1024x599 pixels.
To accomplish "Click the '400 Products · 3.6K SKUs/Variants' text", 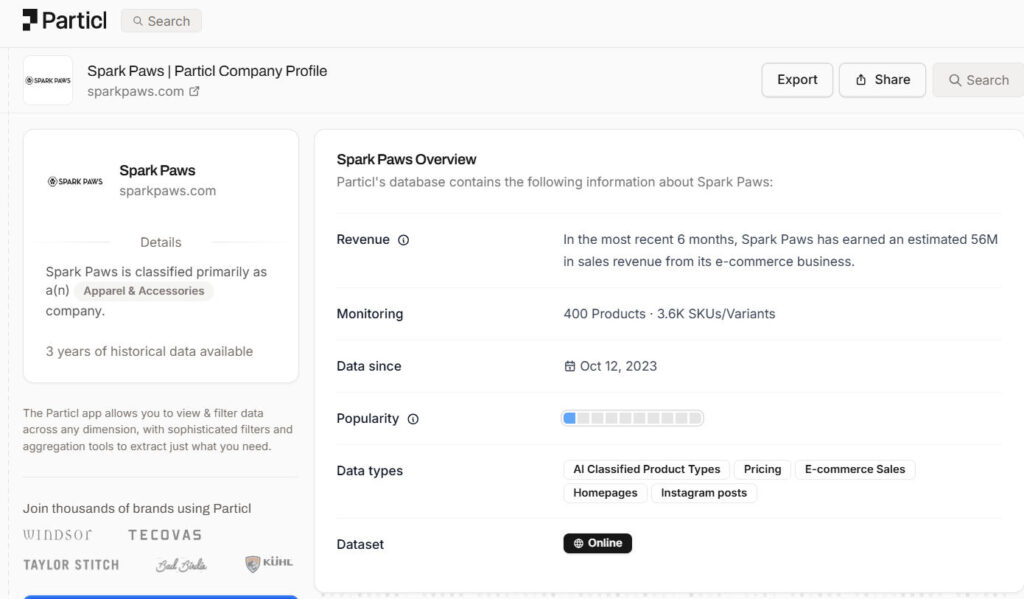I will [x=669, y=314].
